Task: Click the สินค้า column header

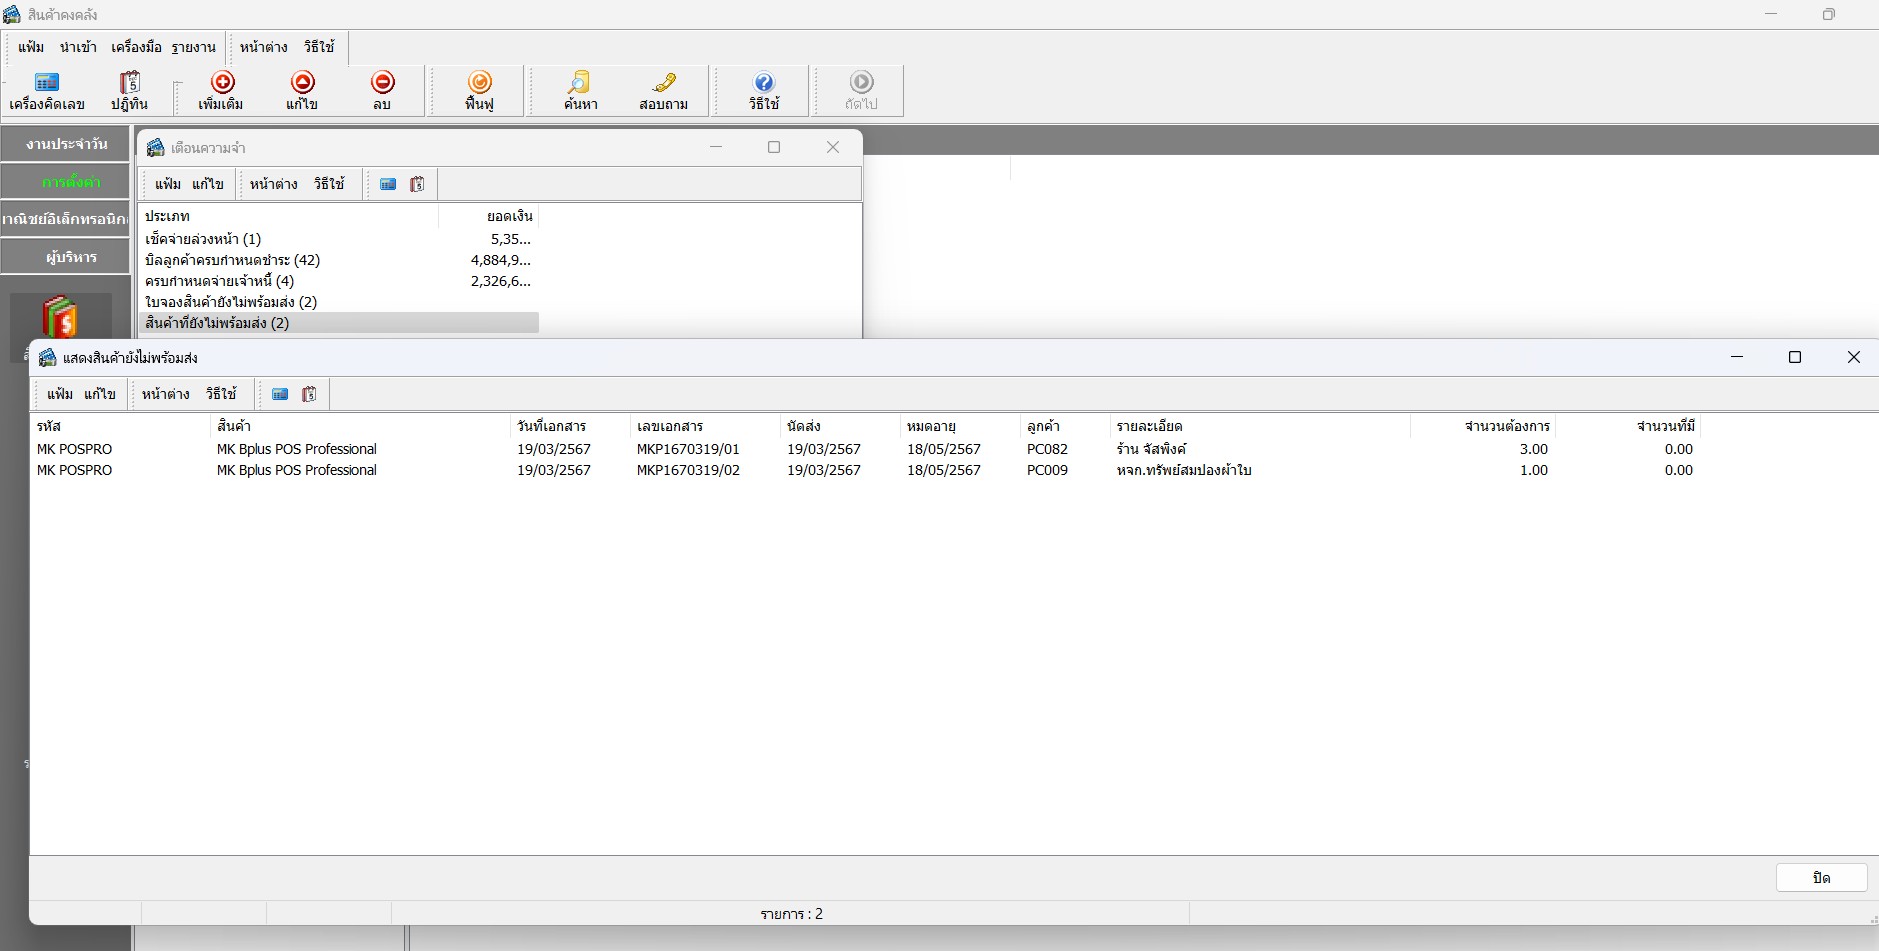Action: (x=361, y=426)
